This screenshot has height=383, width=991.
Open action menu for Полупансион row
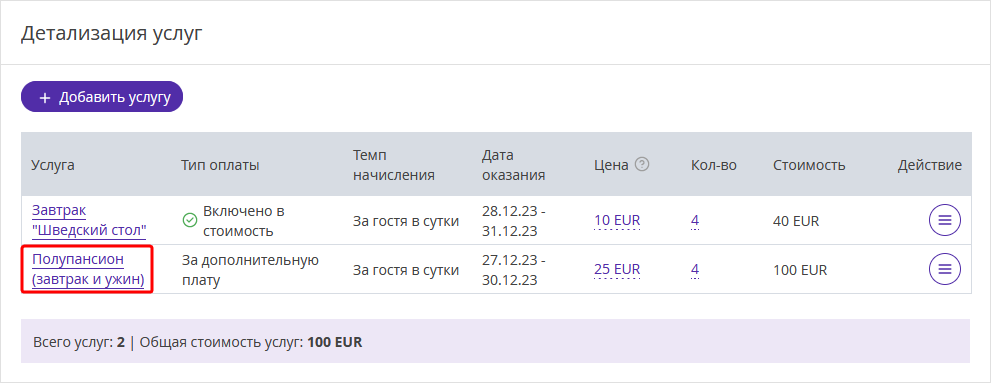[x=944, y=269]
